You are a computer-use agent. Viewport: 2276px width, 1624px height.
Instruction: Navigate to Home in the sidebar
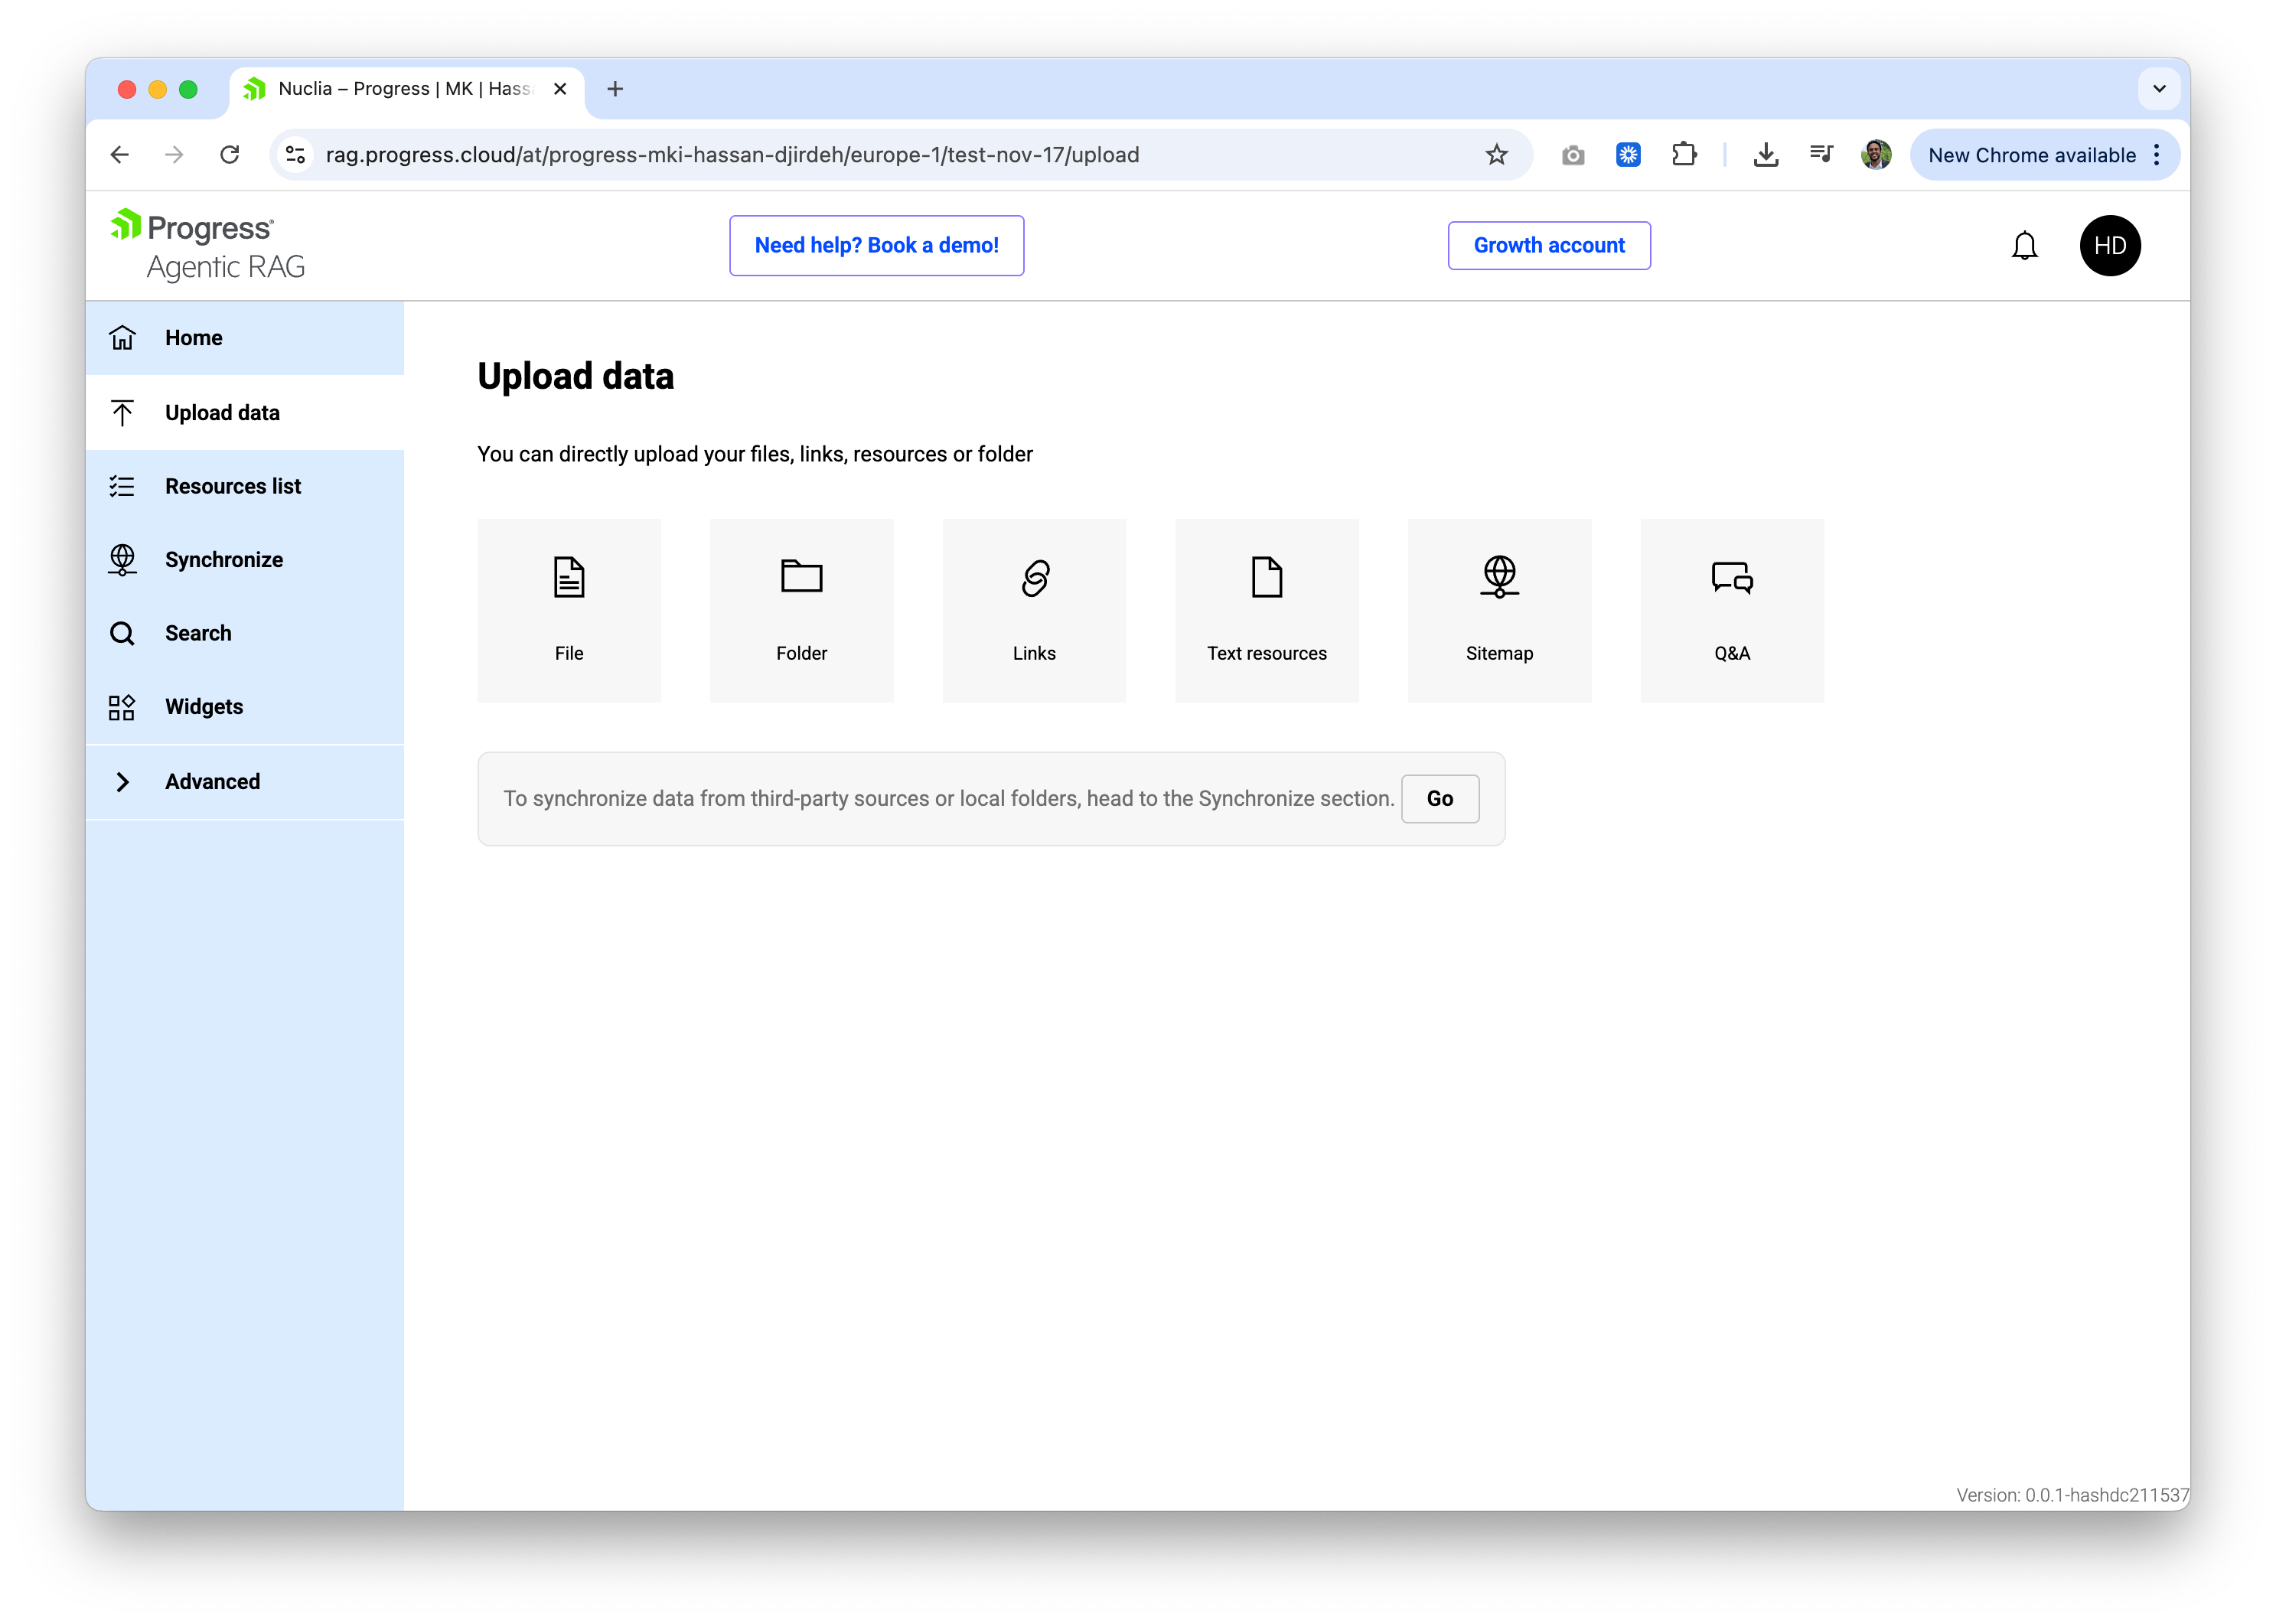193,337
